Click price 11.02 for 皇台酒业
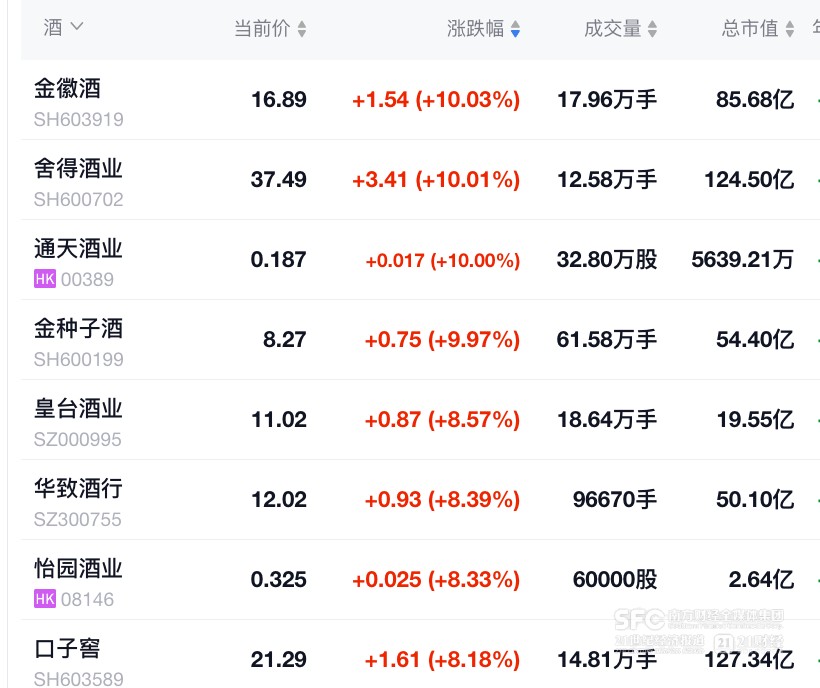Viewport: 820px width, 688px height. [279, 419]
